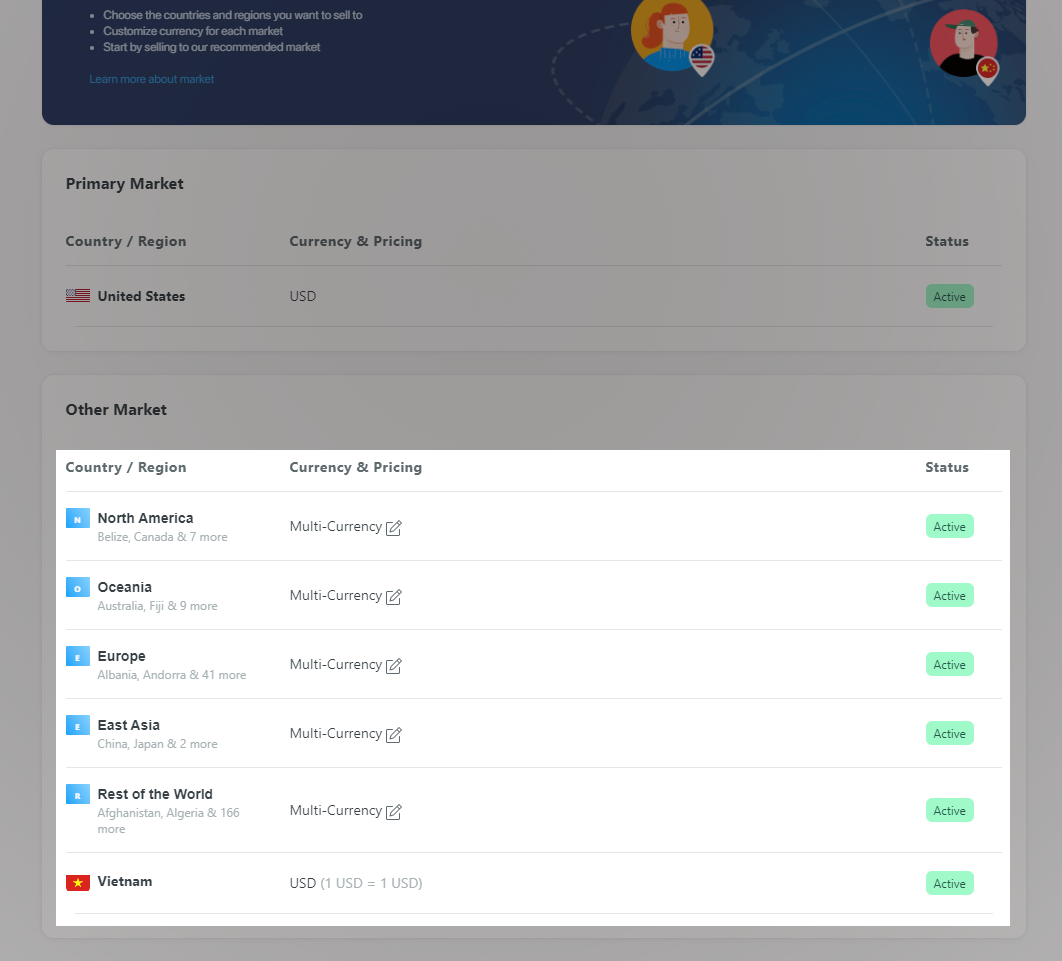The image size is (1062, 961).
Task: Edit Rest of the World multi-currency pricing
Action: pyautogui.click(x=394, y=811)
